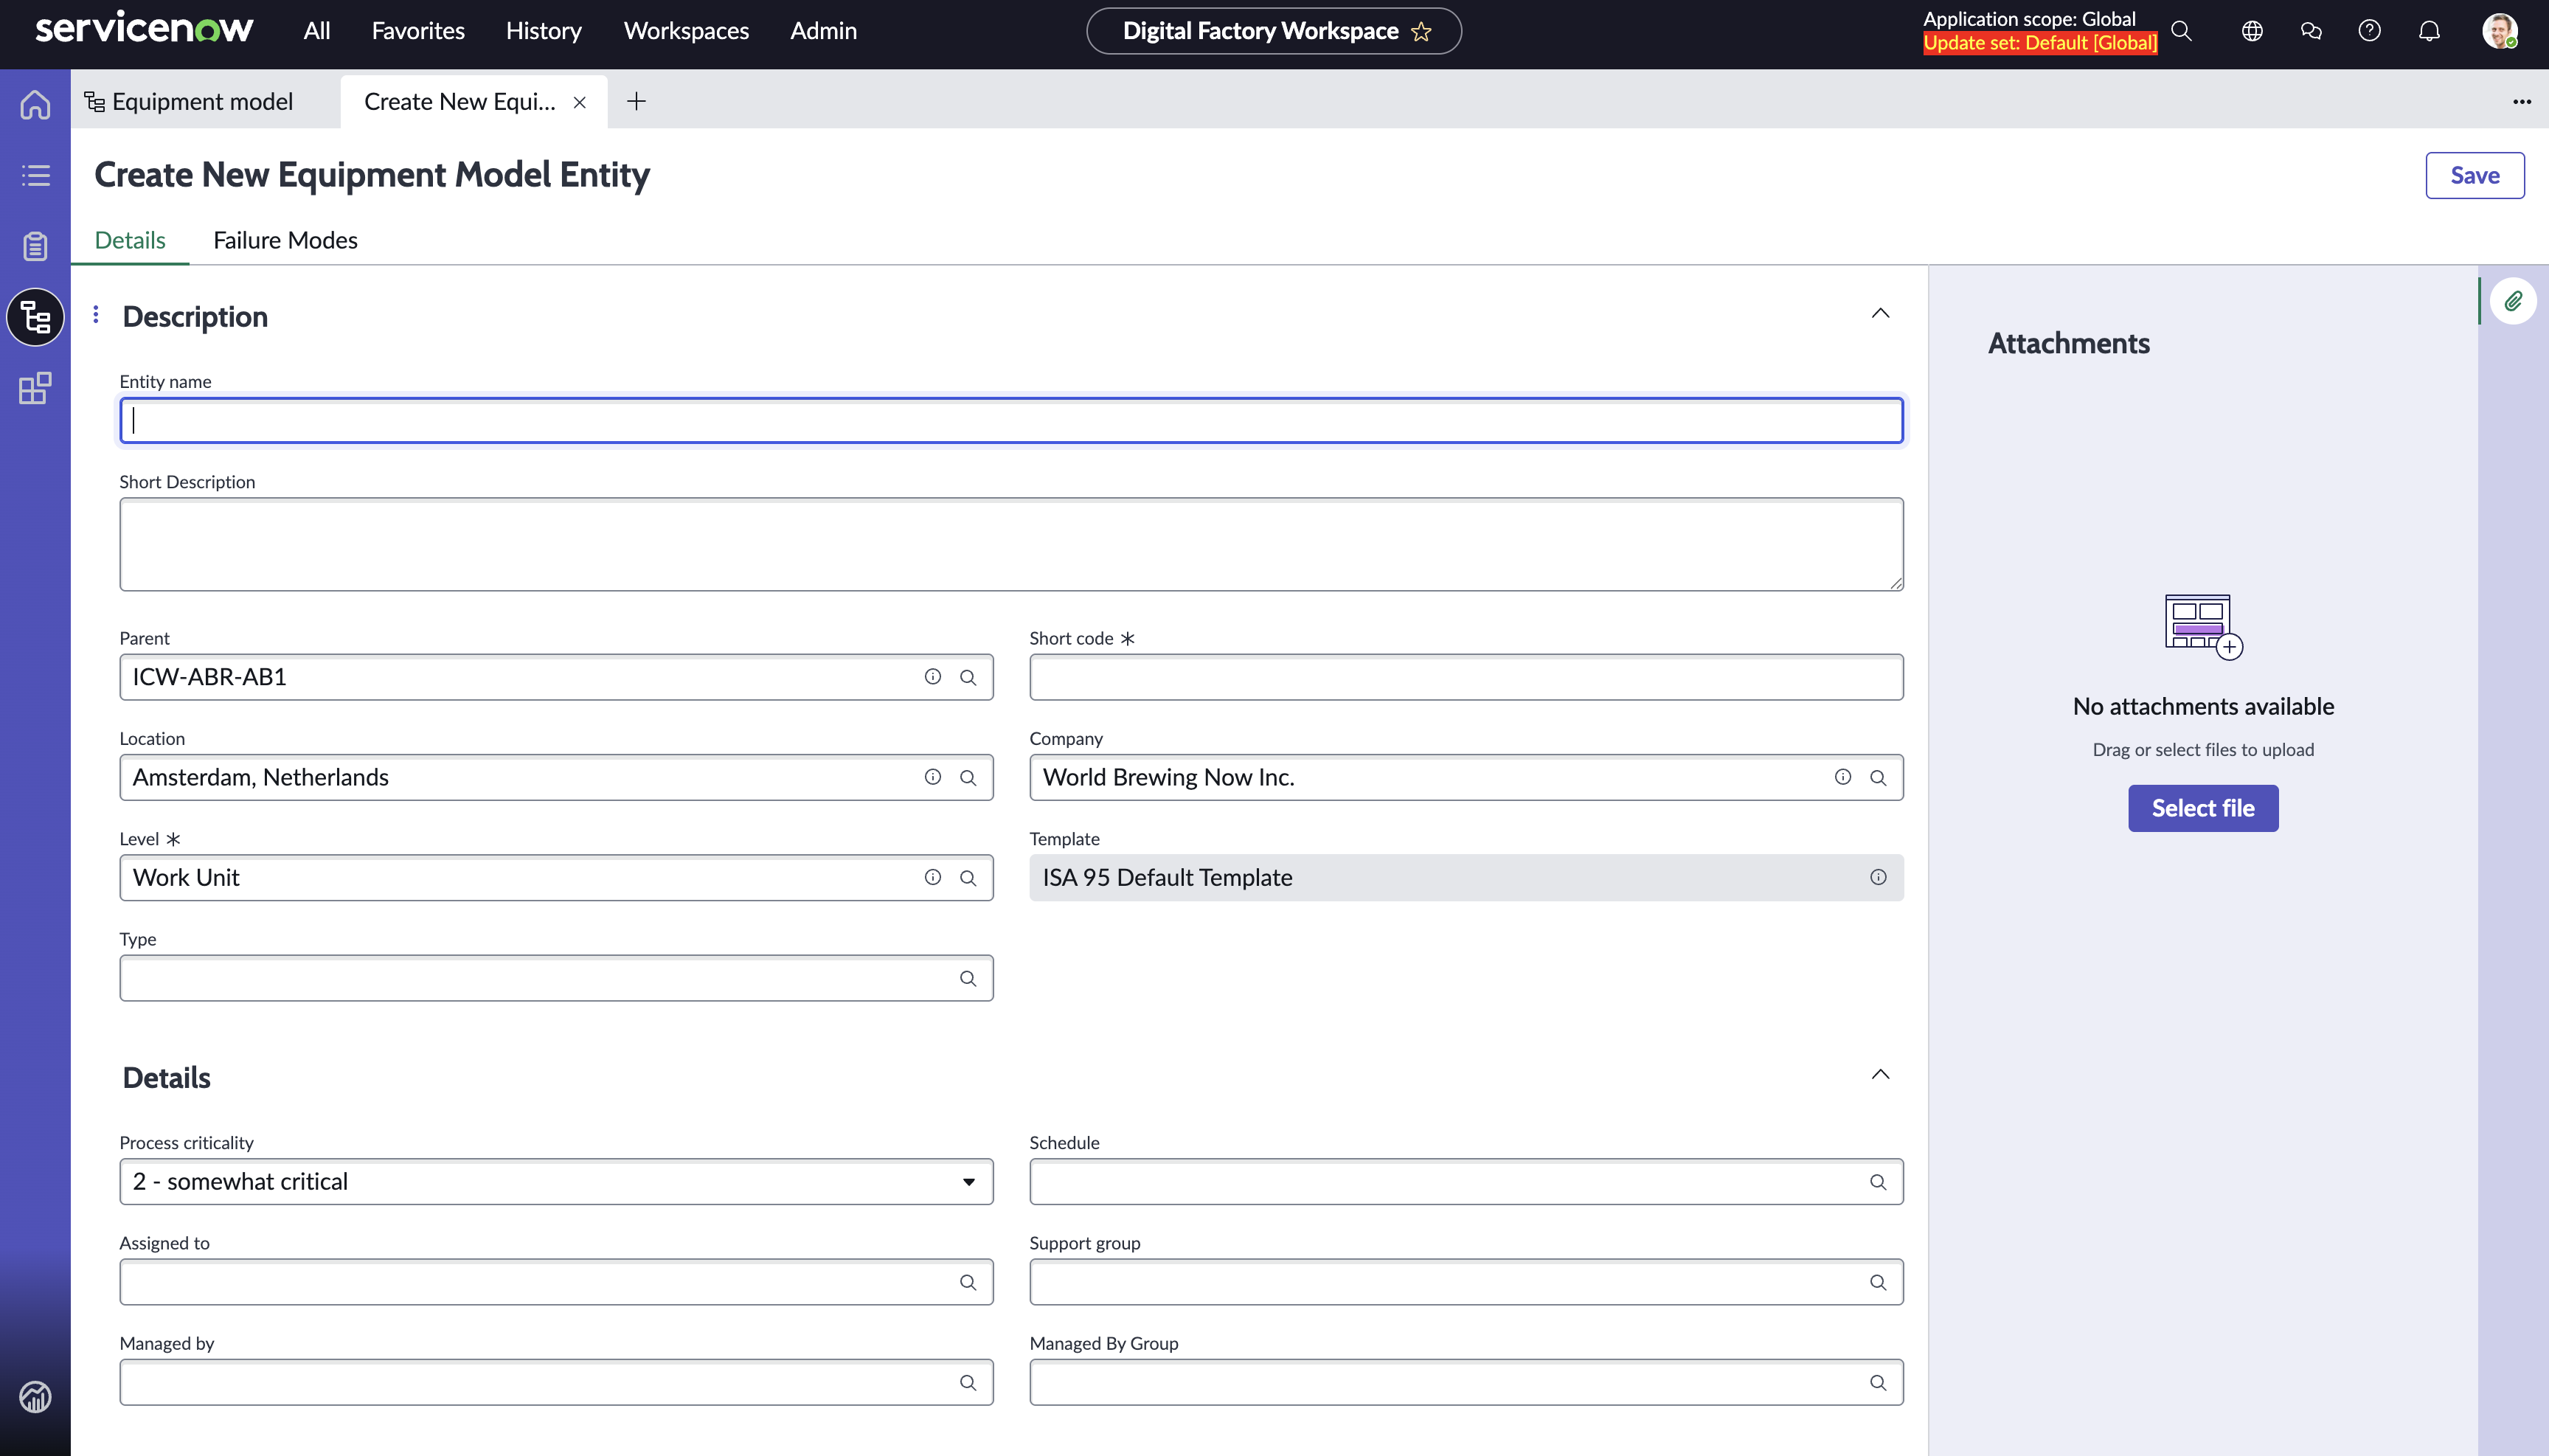Open Description section vertical dots menu
The width and height of the screenshot is (2549, 1456).
[x=96, y=315]
